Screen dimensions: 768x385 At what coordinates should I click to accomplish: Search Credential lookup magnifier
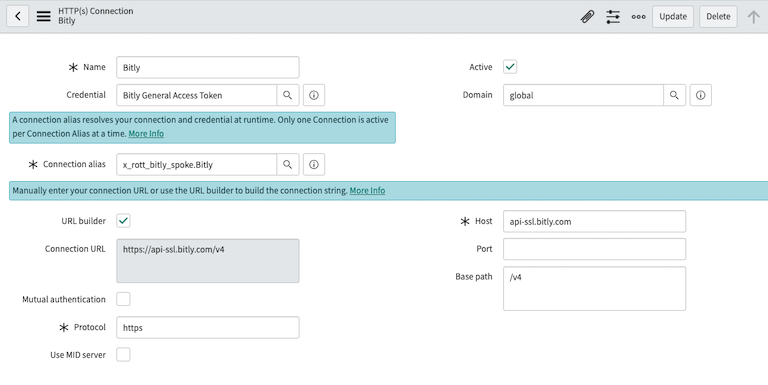pos(288,95)
